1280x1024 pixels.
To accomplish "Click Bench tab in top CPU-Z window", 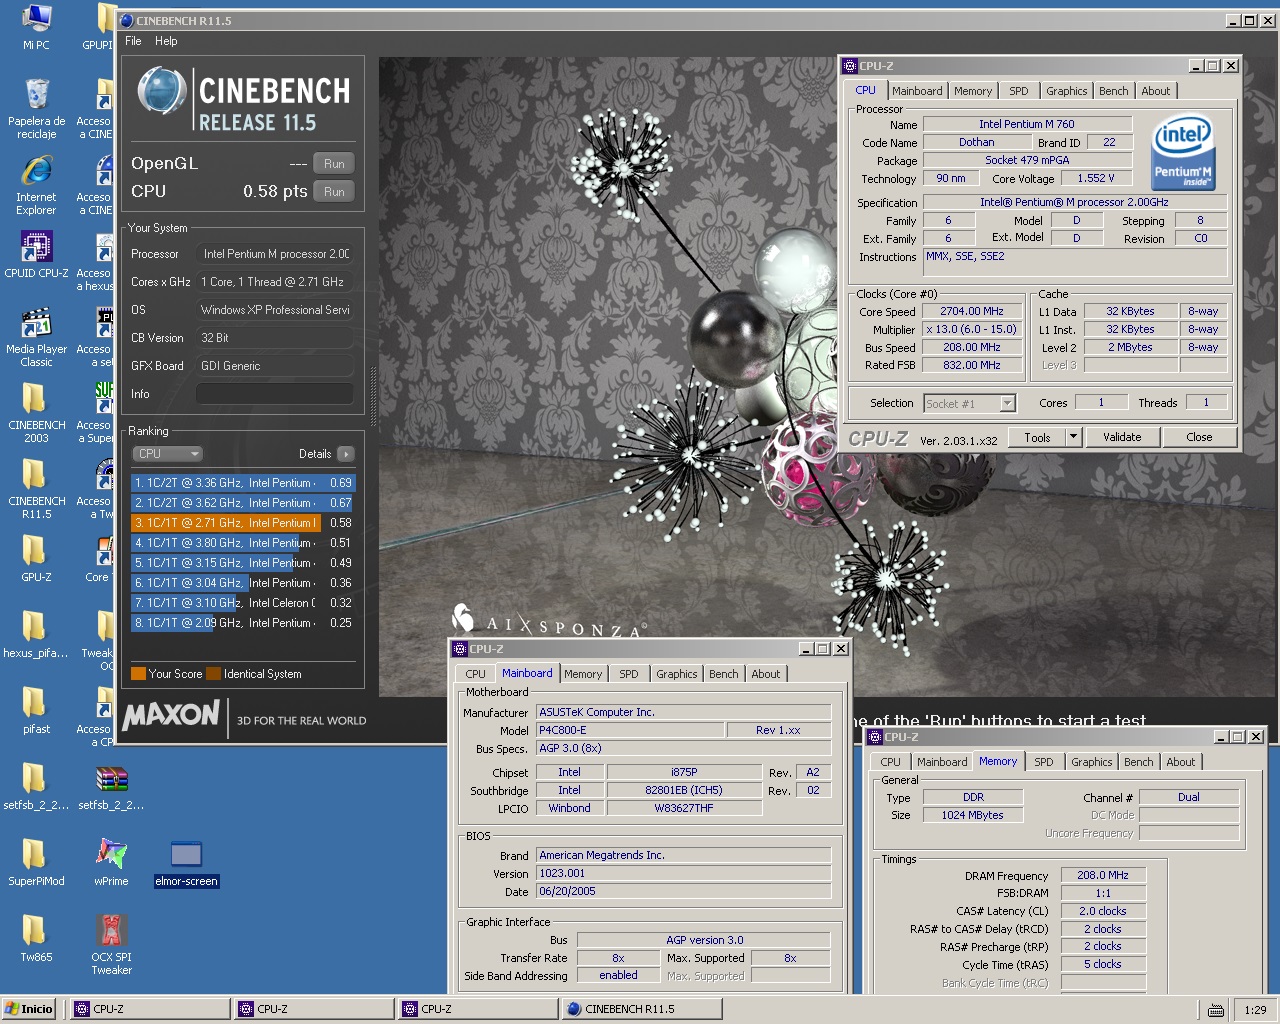I will [1113, 91].
